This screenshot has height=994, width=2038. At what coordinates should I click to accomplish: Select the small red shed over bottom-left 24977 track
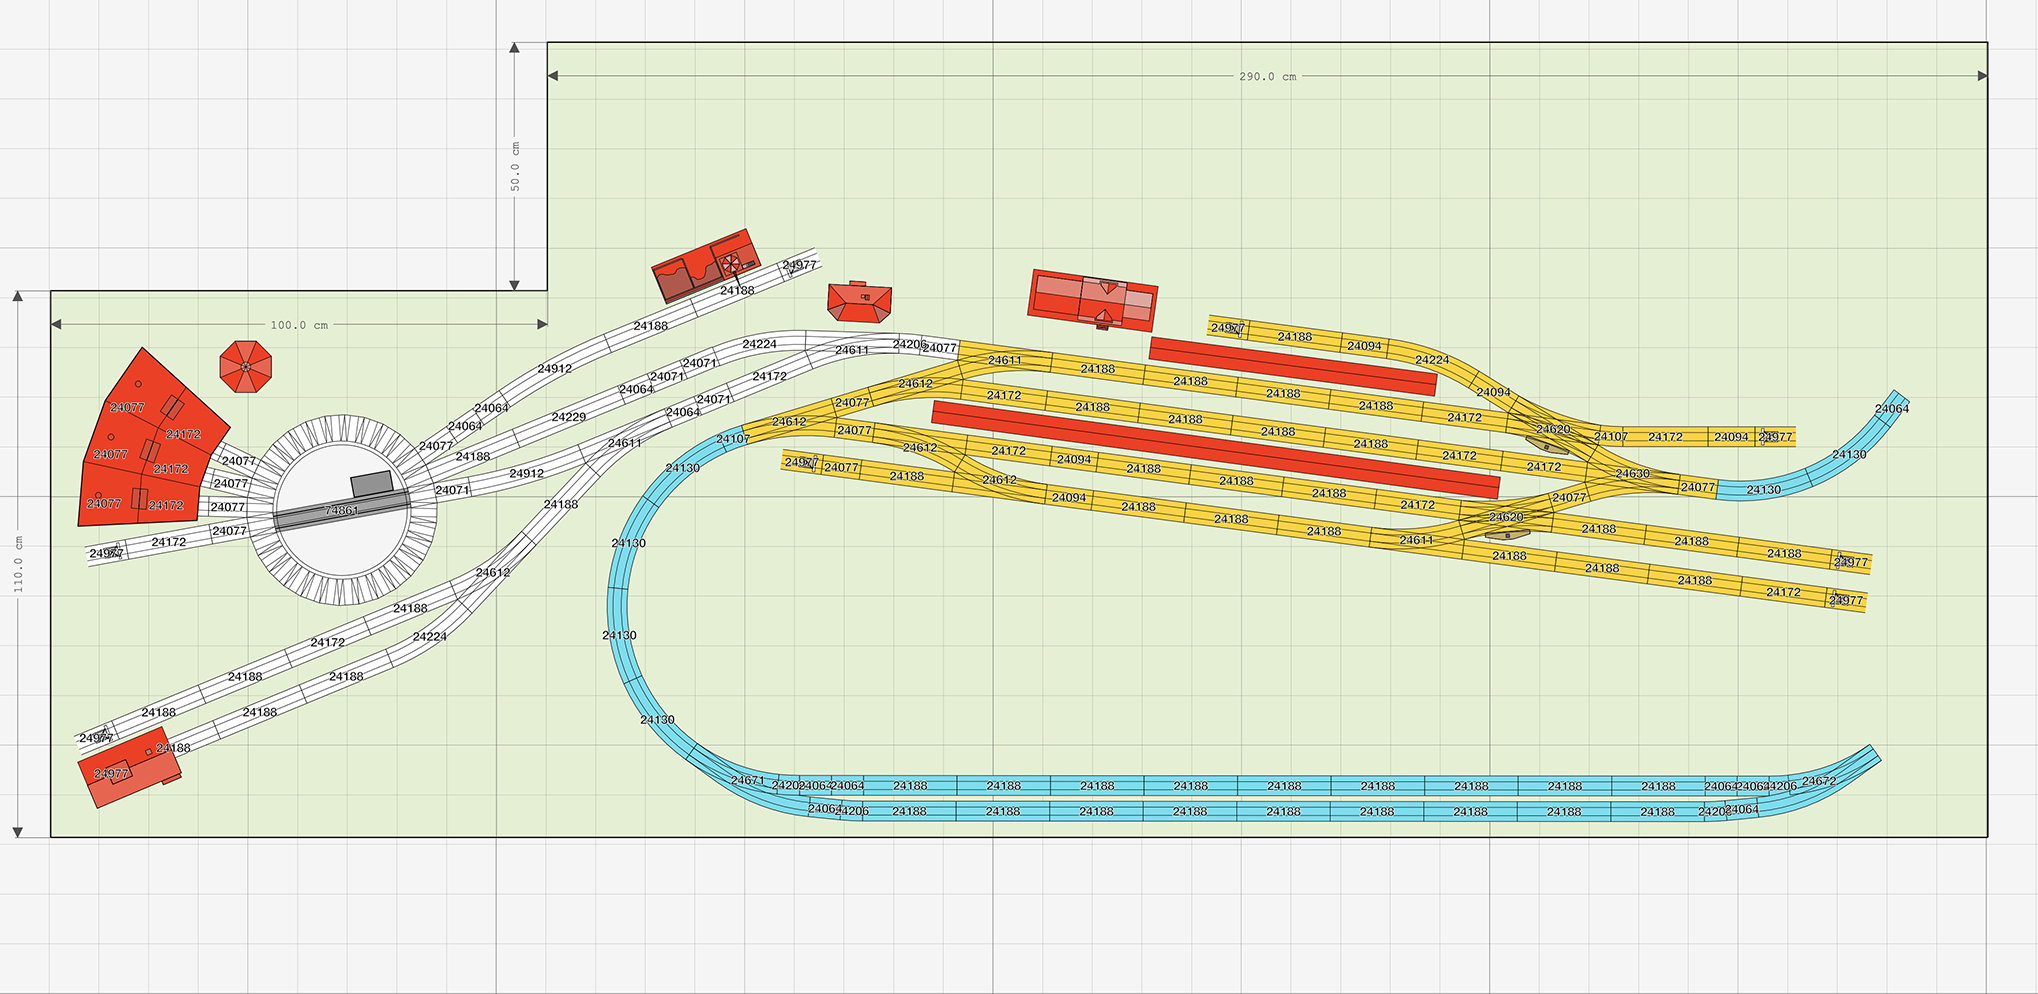[x=130, y=768]
